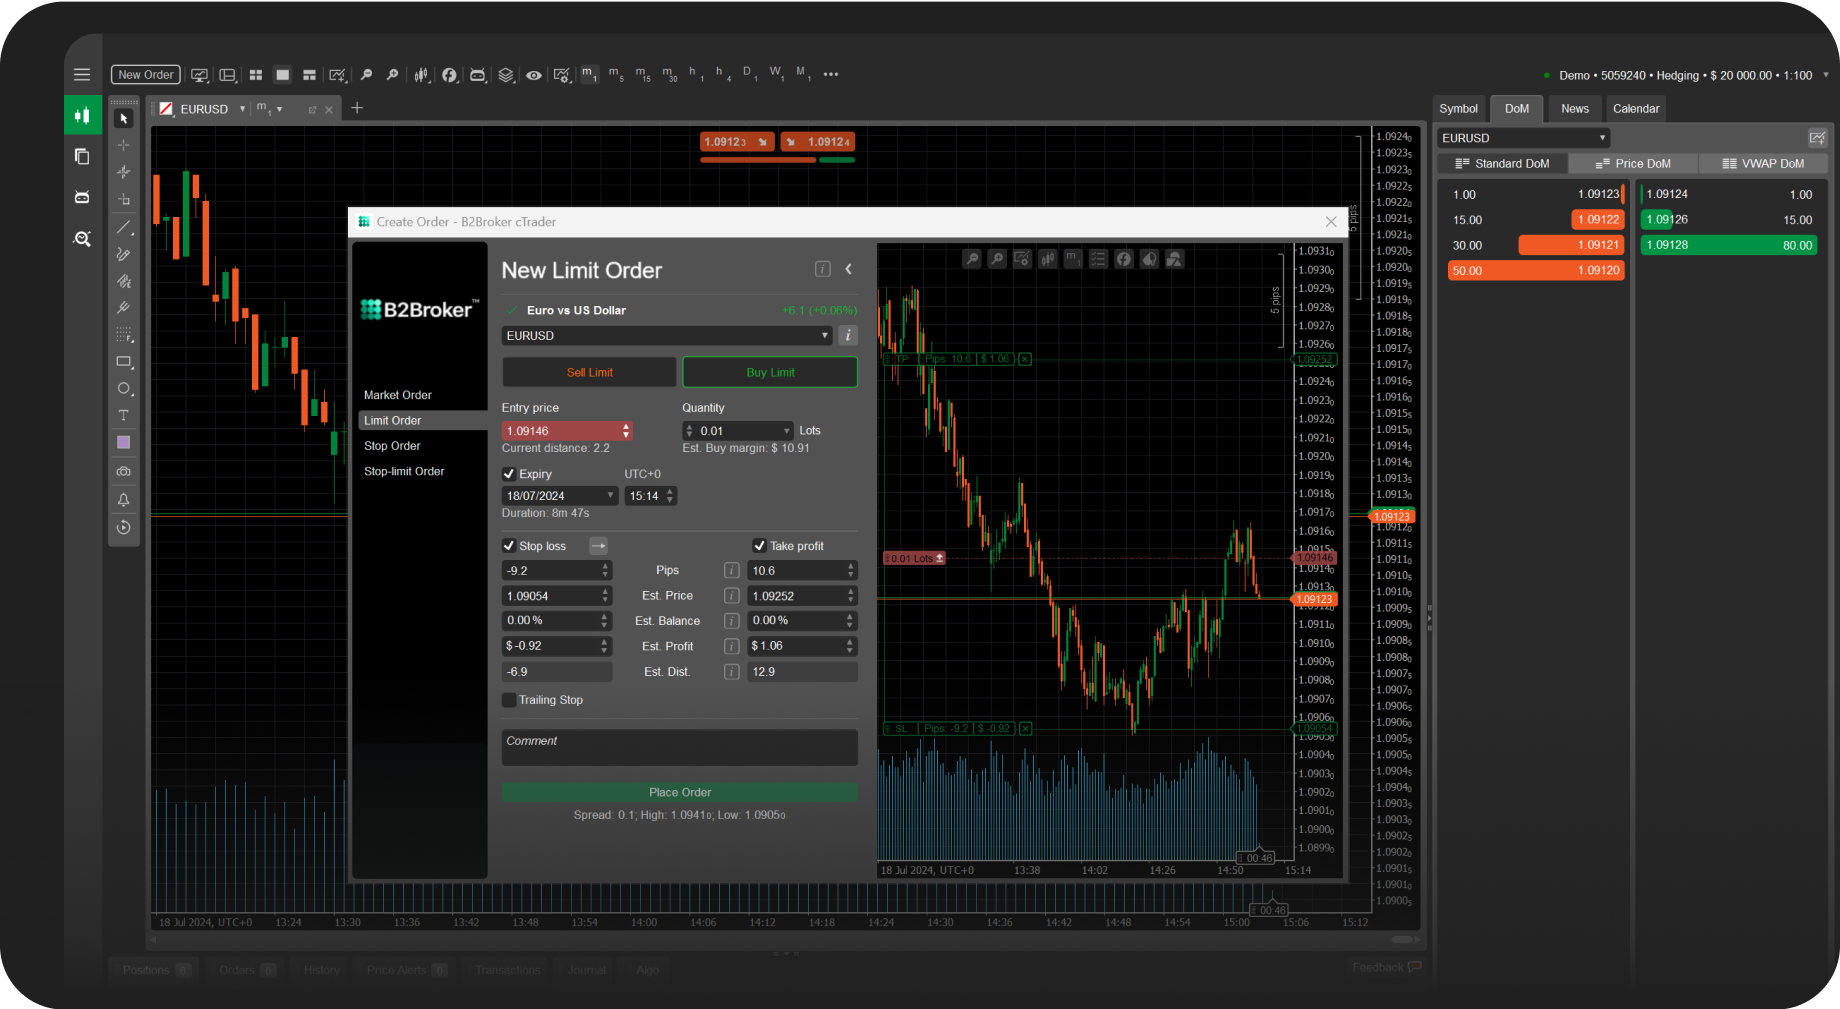
Task: Adjust the entry price 1.09146 stepper
Action: point(626,431)
